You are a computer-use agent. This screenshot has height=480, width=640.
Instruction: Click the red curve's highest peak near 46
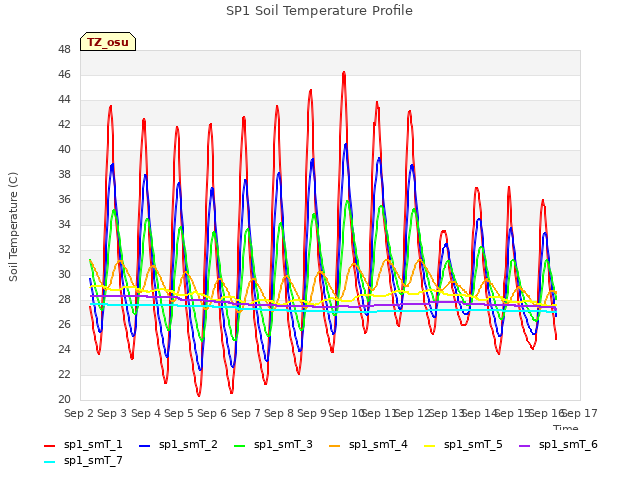point(344,73)
